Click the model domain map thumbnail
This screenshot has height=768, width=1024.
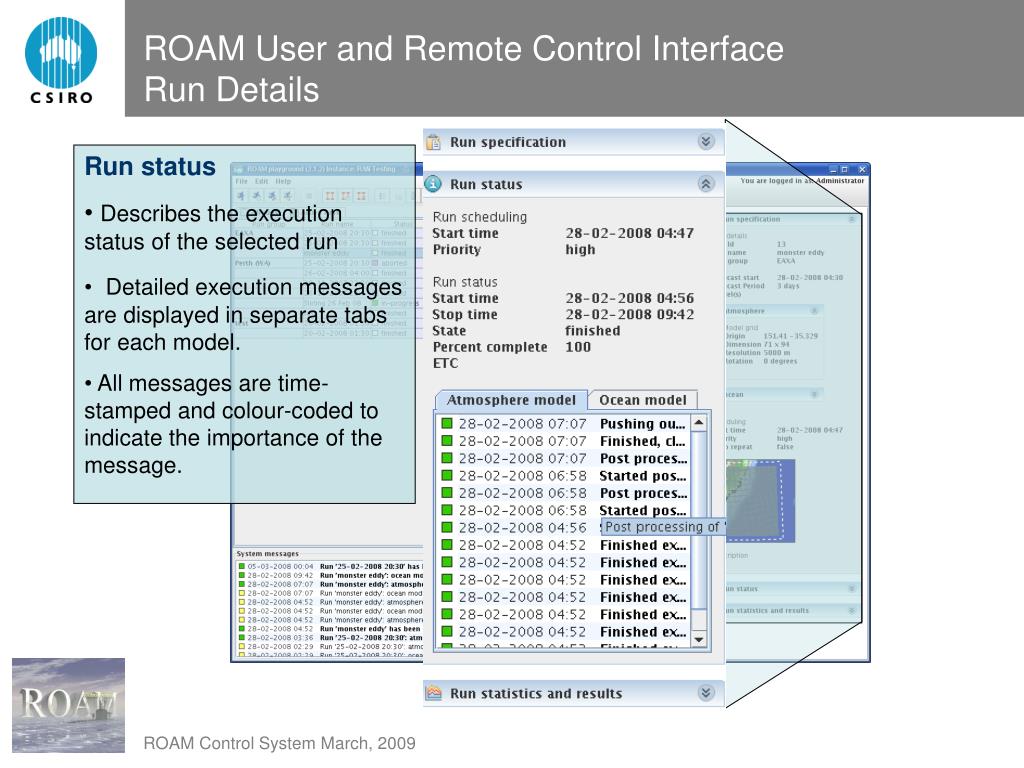point(761,501)
